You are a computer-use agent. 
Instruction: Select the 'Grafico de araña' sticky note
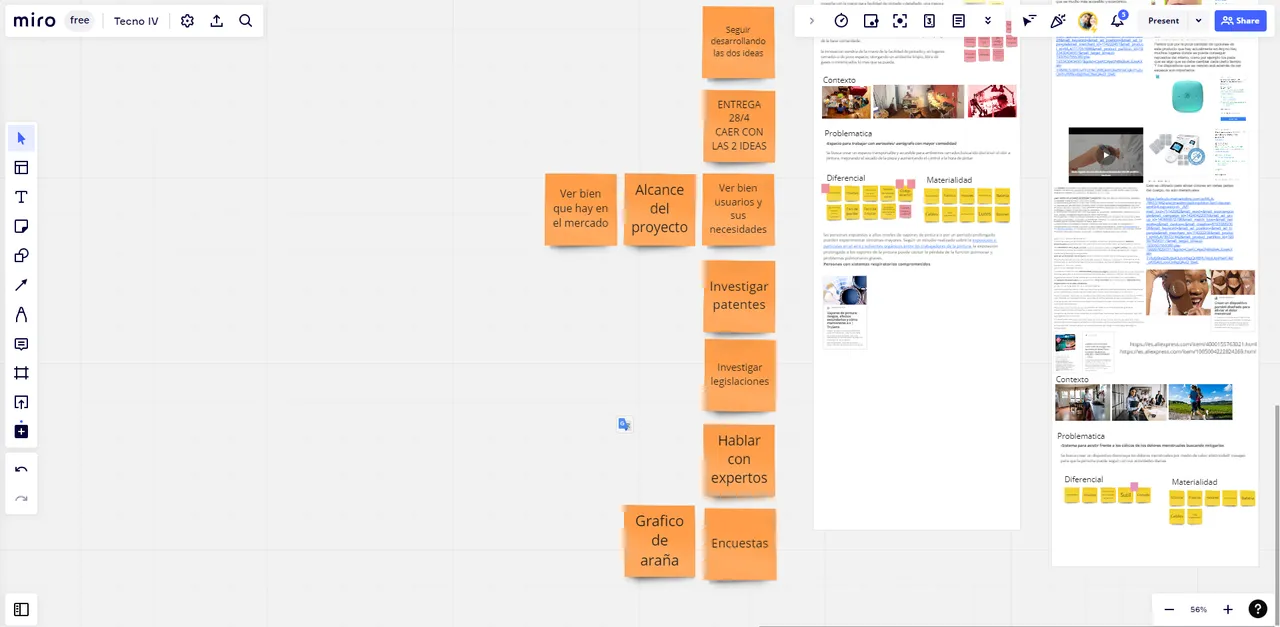[x=659, y=541]
